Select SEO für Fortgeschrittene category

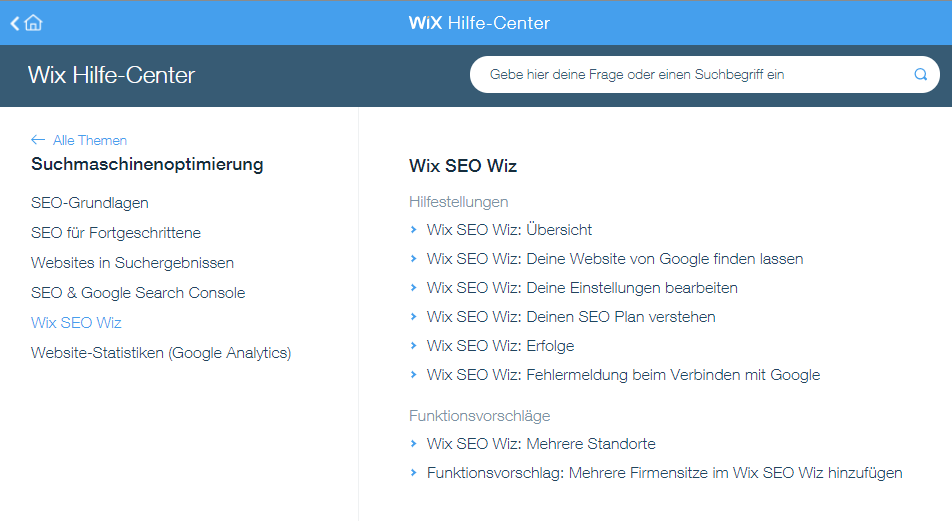coord(116,233)
